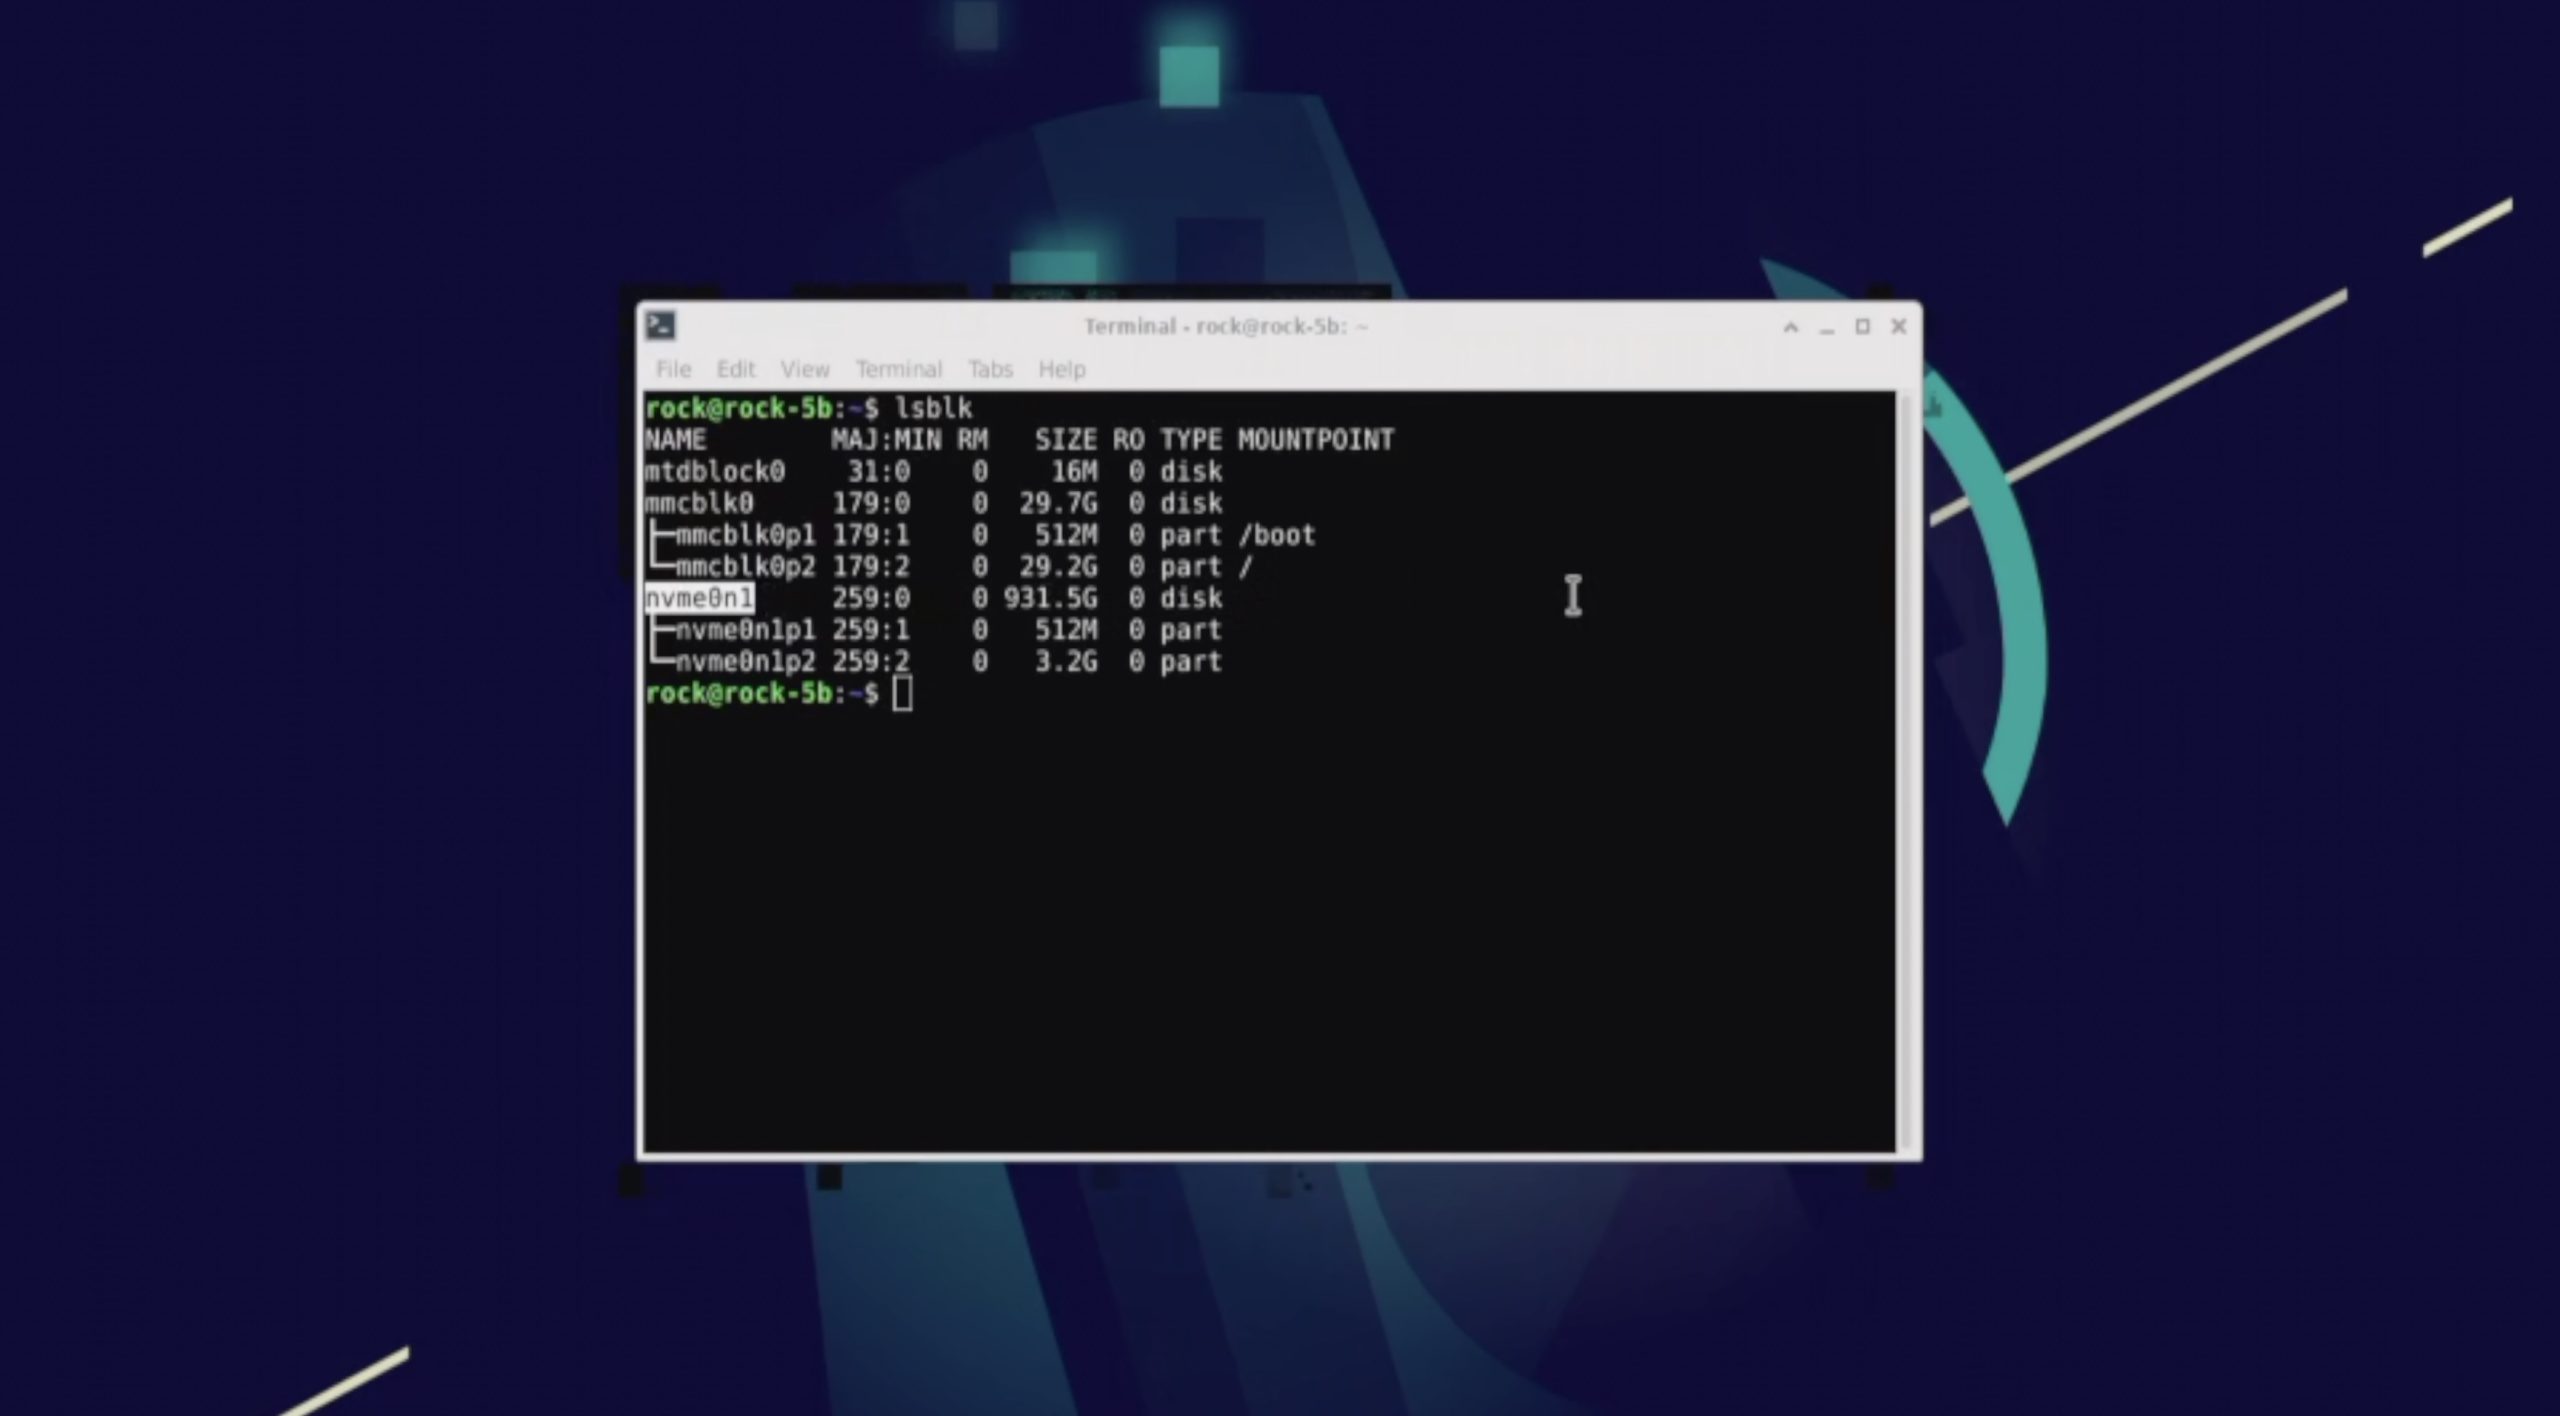
Task: Minimize the Terminal window
Action: [x=1826, y=328]
